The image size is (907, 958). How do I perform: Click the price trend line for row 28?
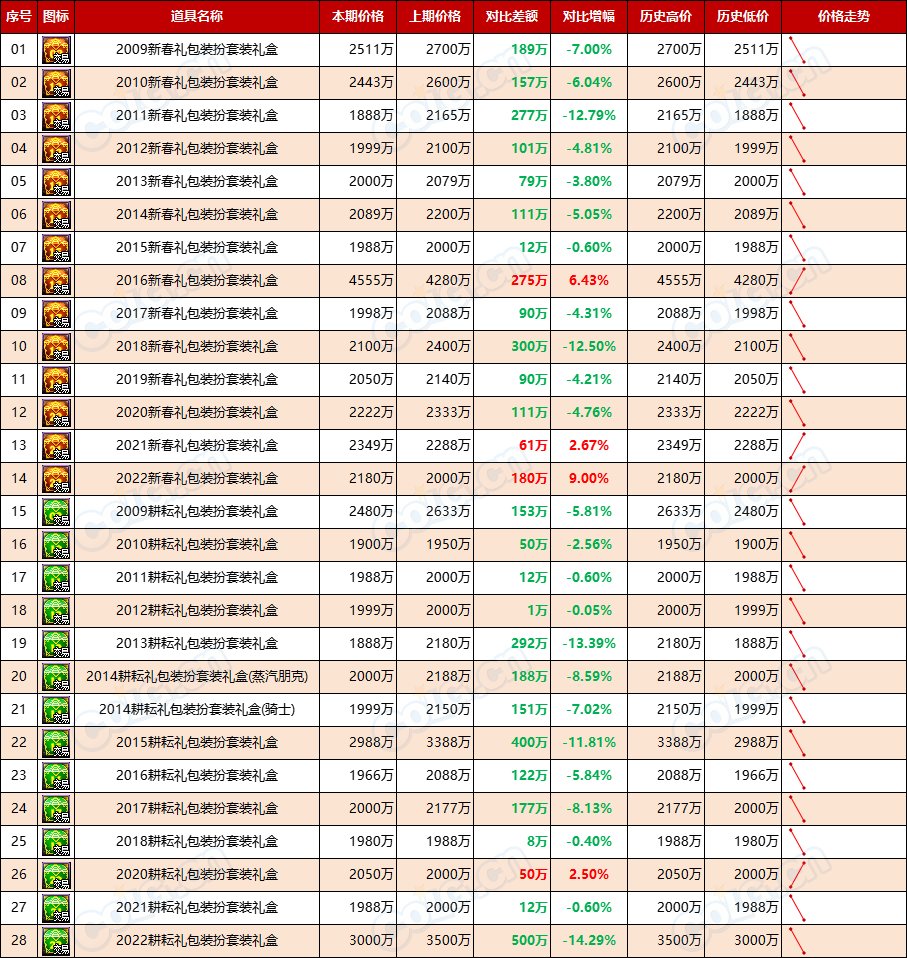pyautogui.click(x=798, y=941)
